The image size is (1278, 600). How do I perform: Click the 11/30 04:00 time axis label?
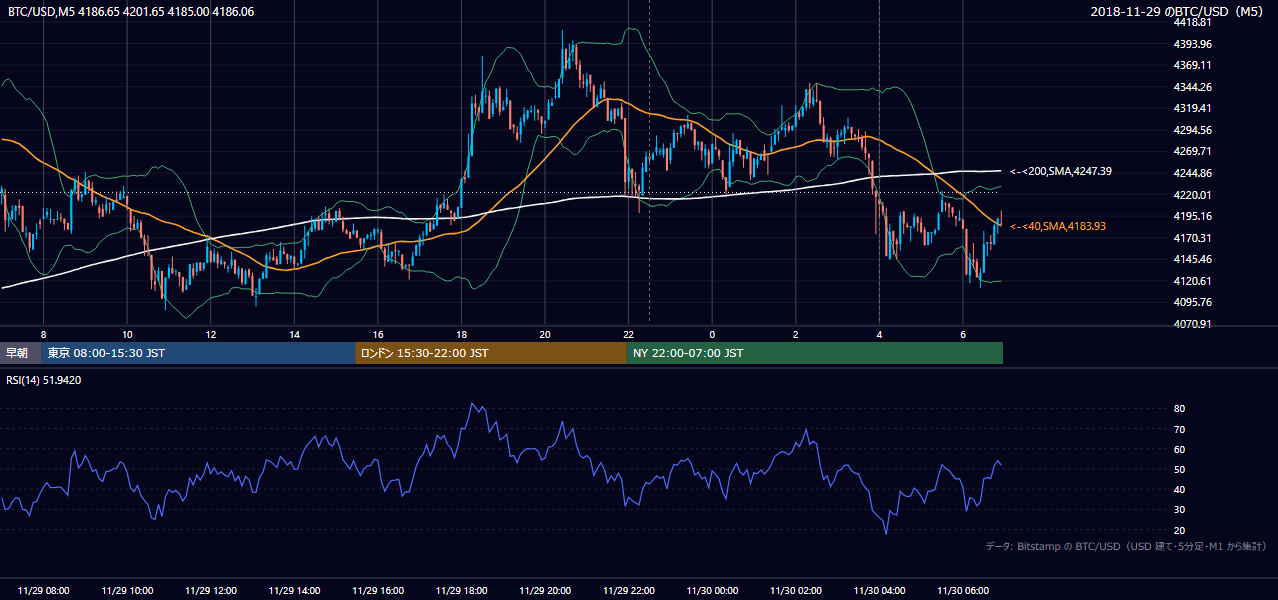(x=879, y=591)
